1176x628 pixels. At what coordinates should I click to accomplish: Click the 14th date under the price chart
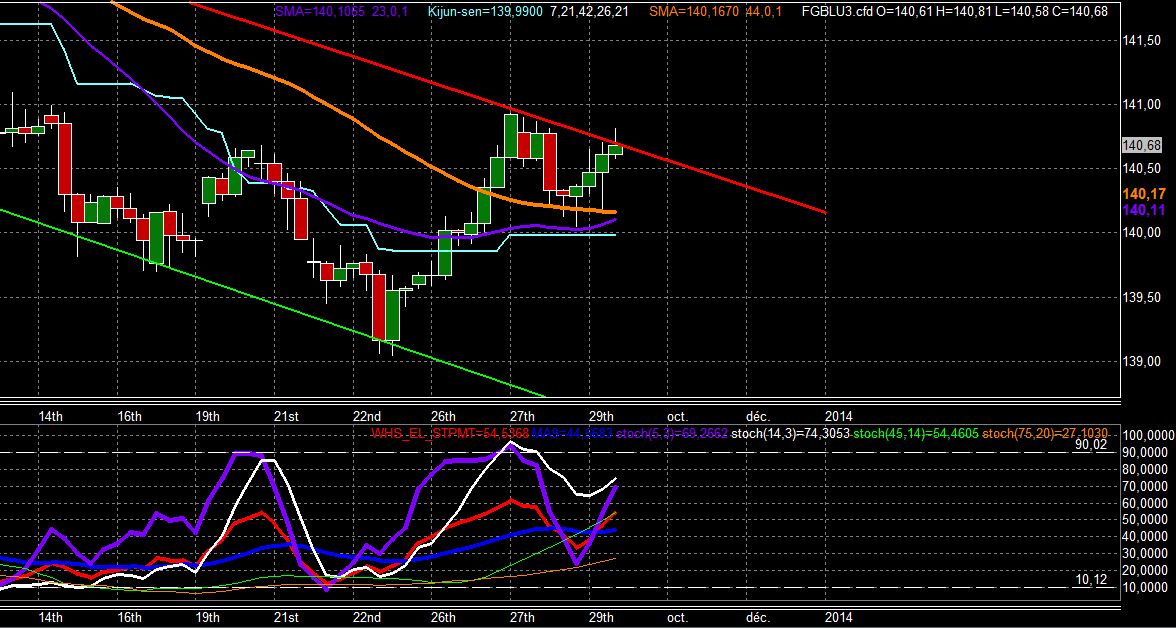coord(50,416)
